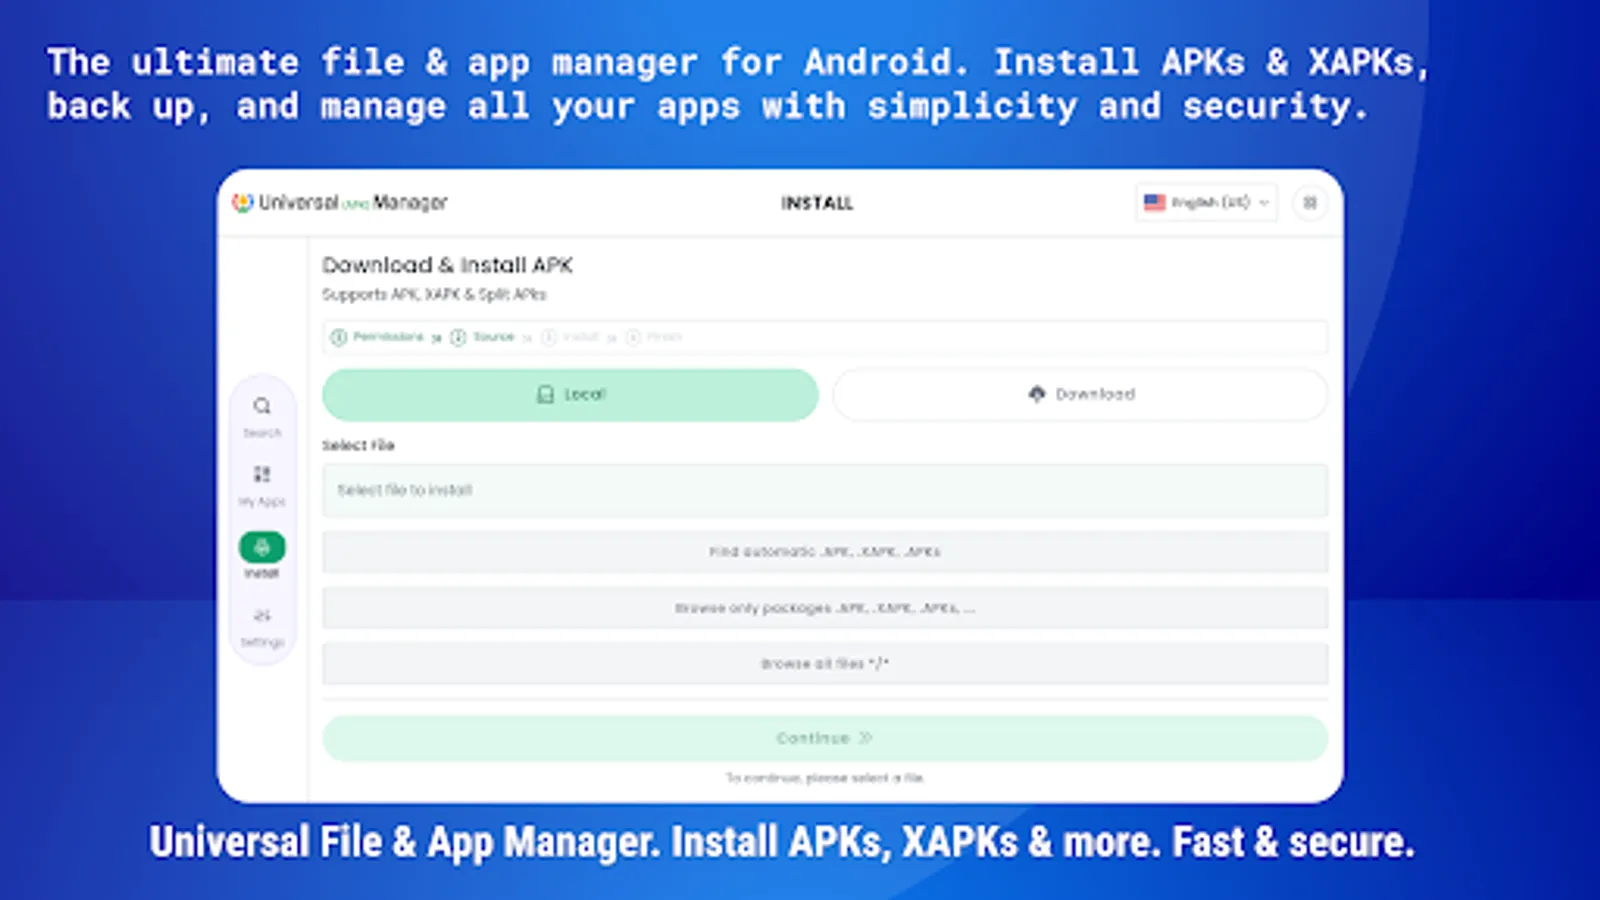Go to My Apps in the sidebar
This screenshot has width=1600, height=900.
pos(262,484)
